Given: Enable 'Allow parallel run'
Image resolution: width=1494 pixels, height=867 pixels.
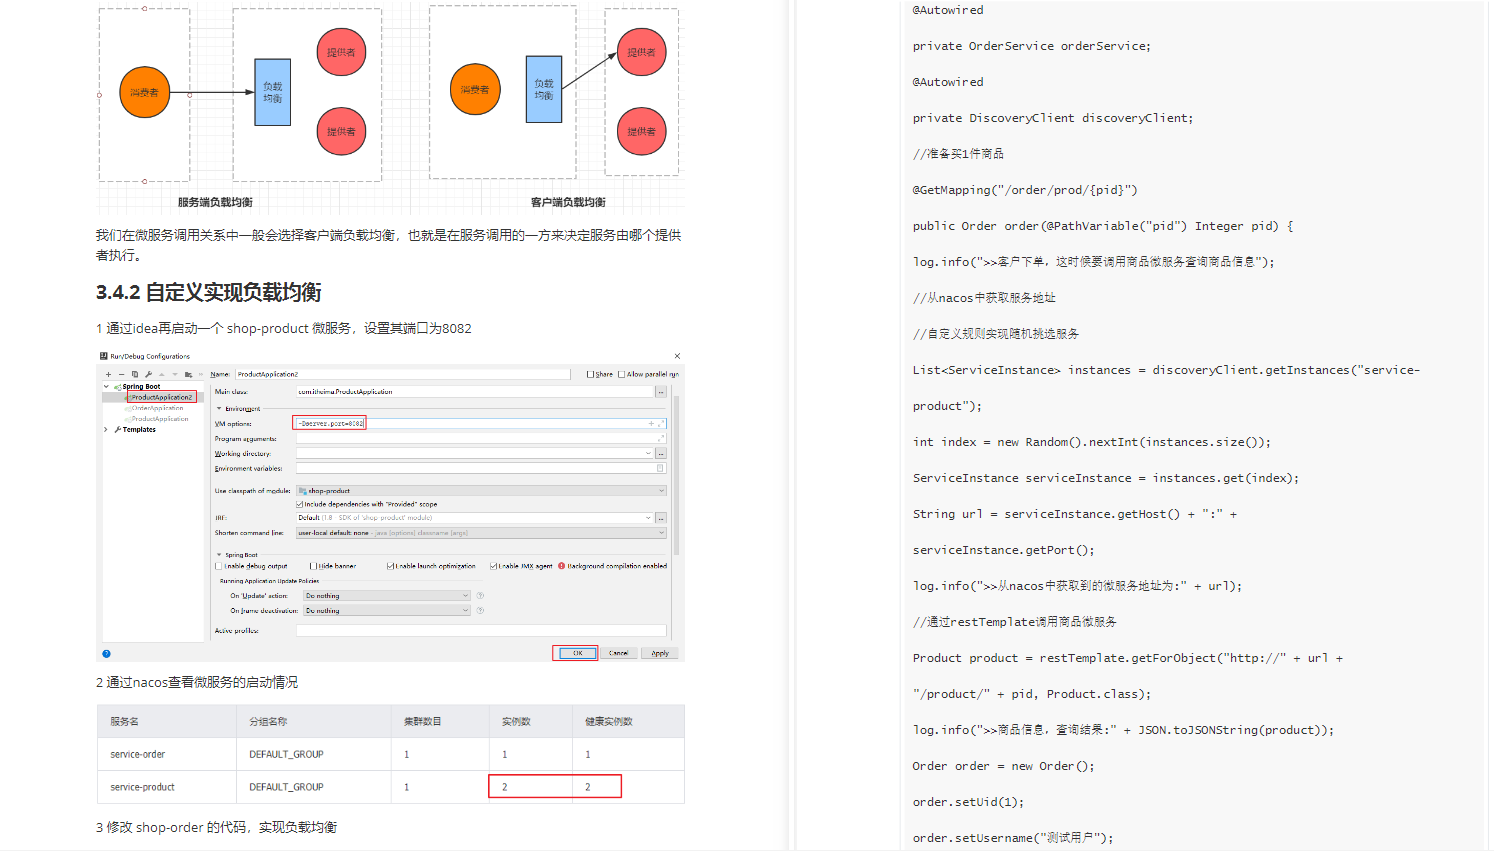Looking at the screenshot, I should (x=621, y=374).
